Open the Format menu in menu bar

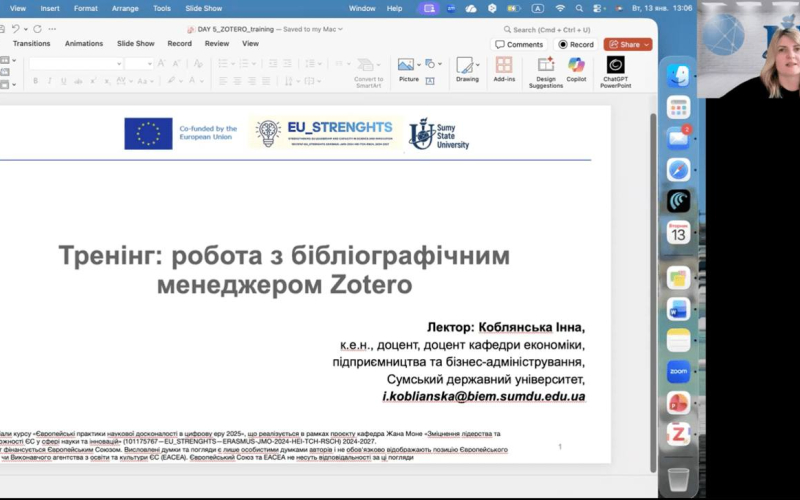pyautogui.click(x=85, y=8)
